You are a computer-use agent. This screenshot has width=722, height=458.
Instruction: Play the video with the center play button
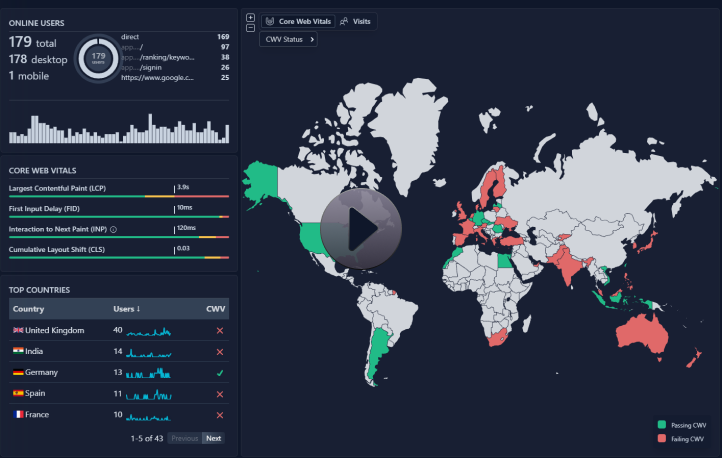click(x=360, y=229)
